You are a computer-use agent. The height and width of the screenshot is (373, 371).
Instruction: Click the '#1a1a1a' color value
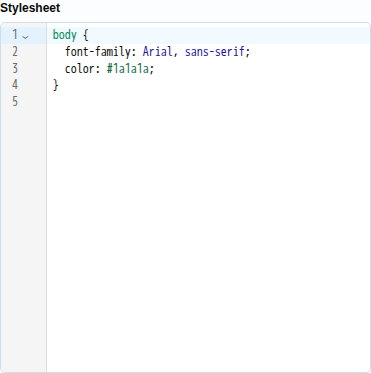[128, 69]
